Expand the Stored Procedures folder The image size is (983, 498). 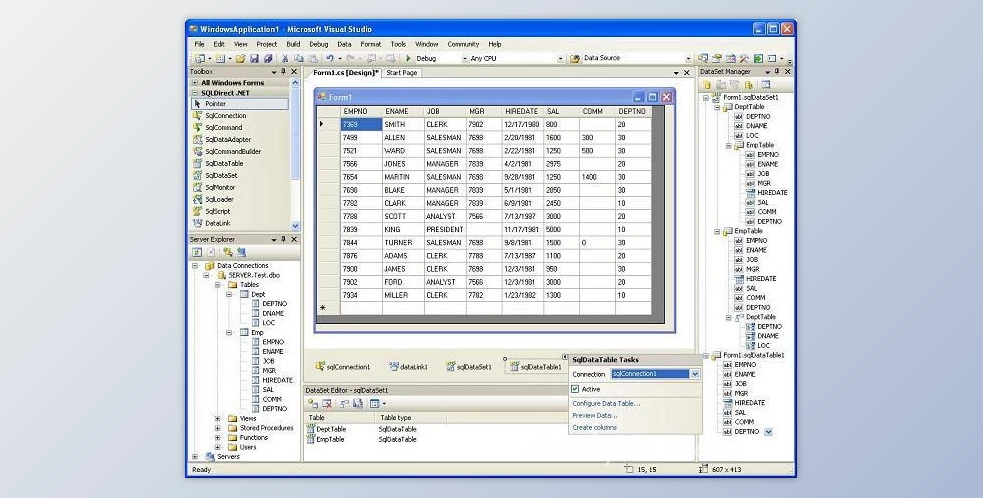tap(218, 428)
